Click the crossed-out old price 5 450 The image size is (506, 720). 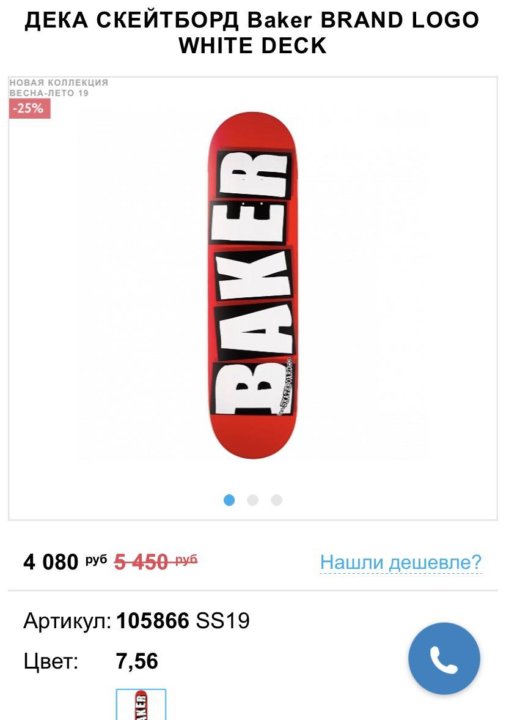click(x=156, y=562)
